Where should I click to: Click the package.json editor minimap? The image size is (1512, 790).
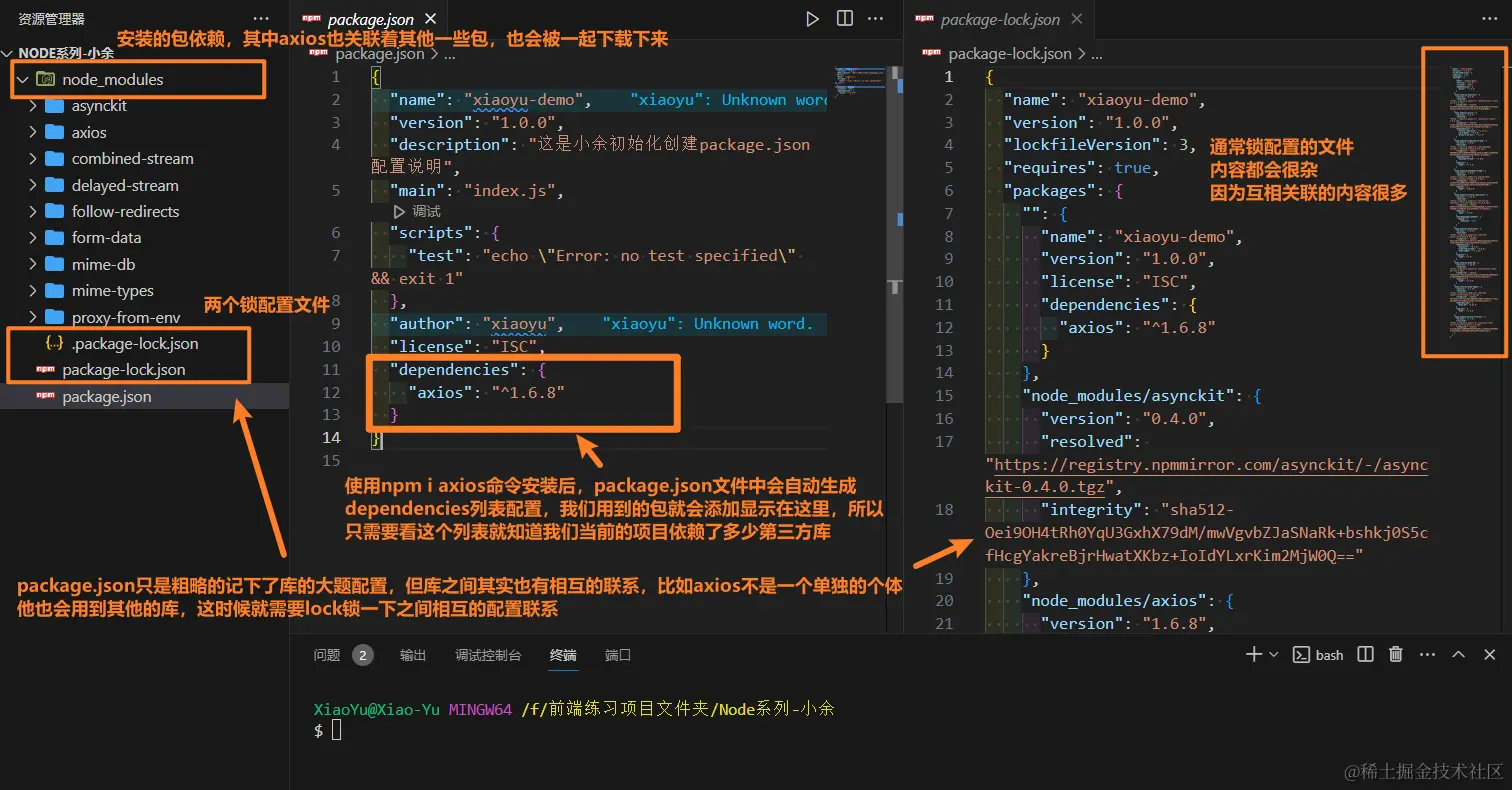coord(859,80)
